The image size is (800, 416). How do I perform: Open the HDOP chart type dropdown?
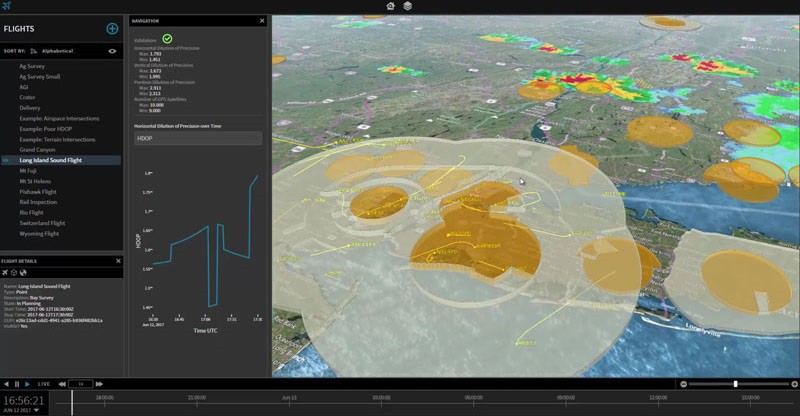(x=198, y=138)
